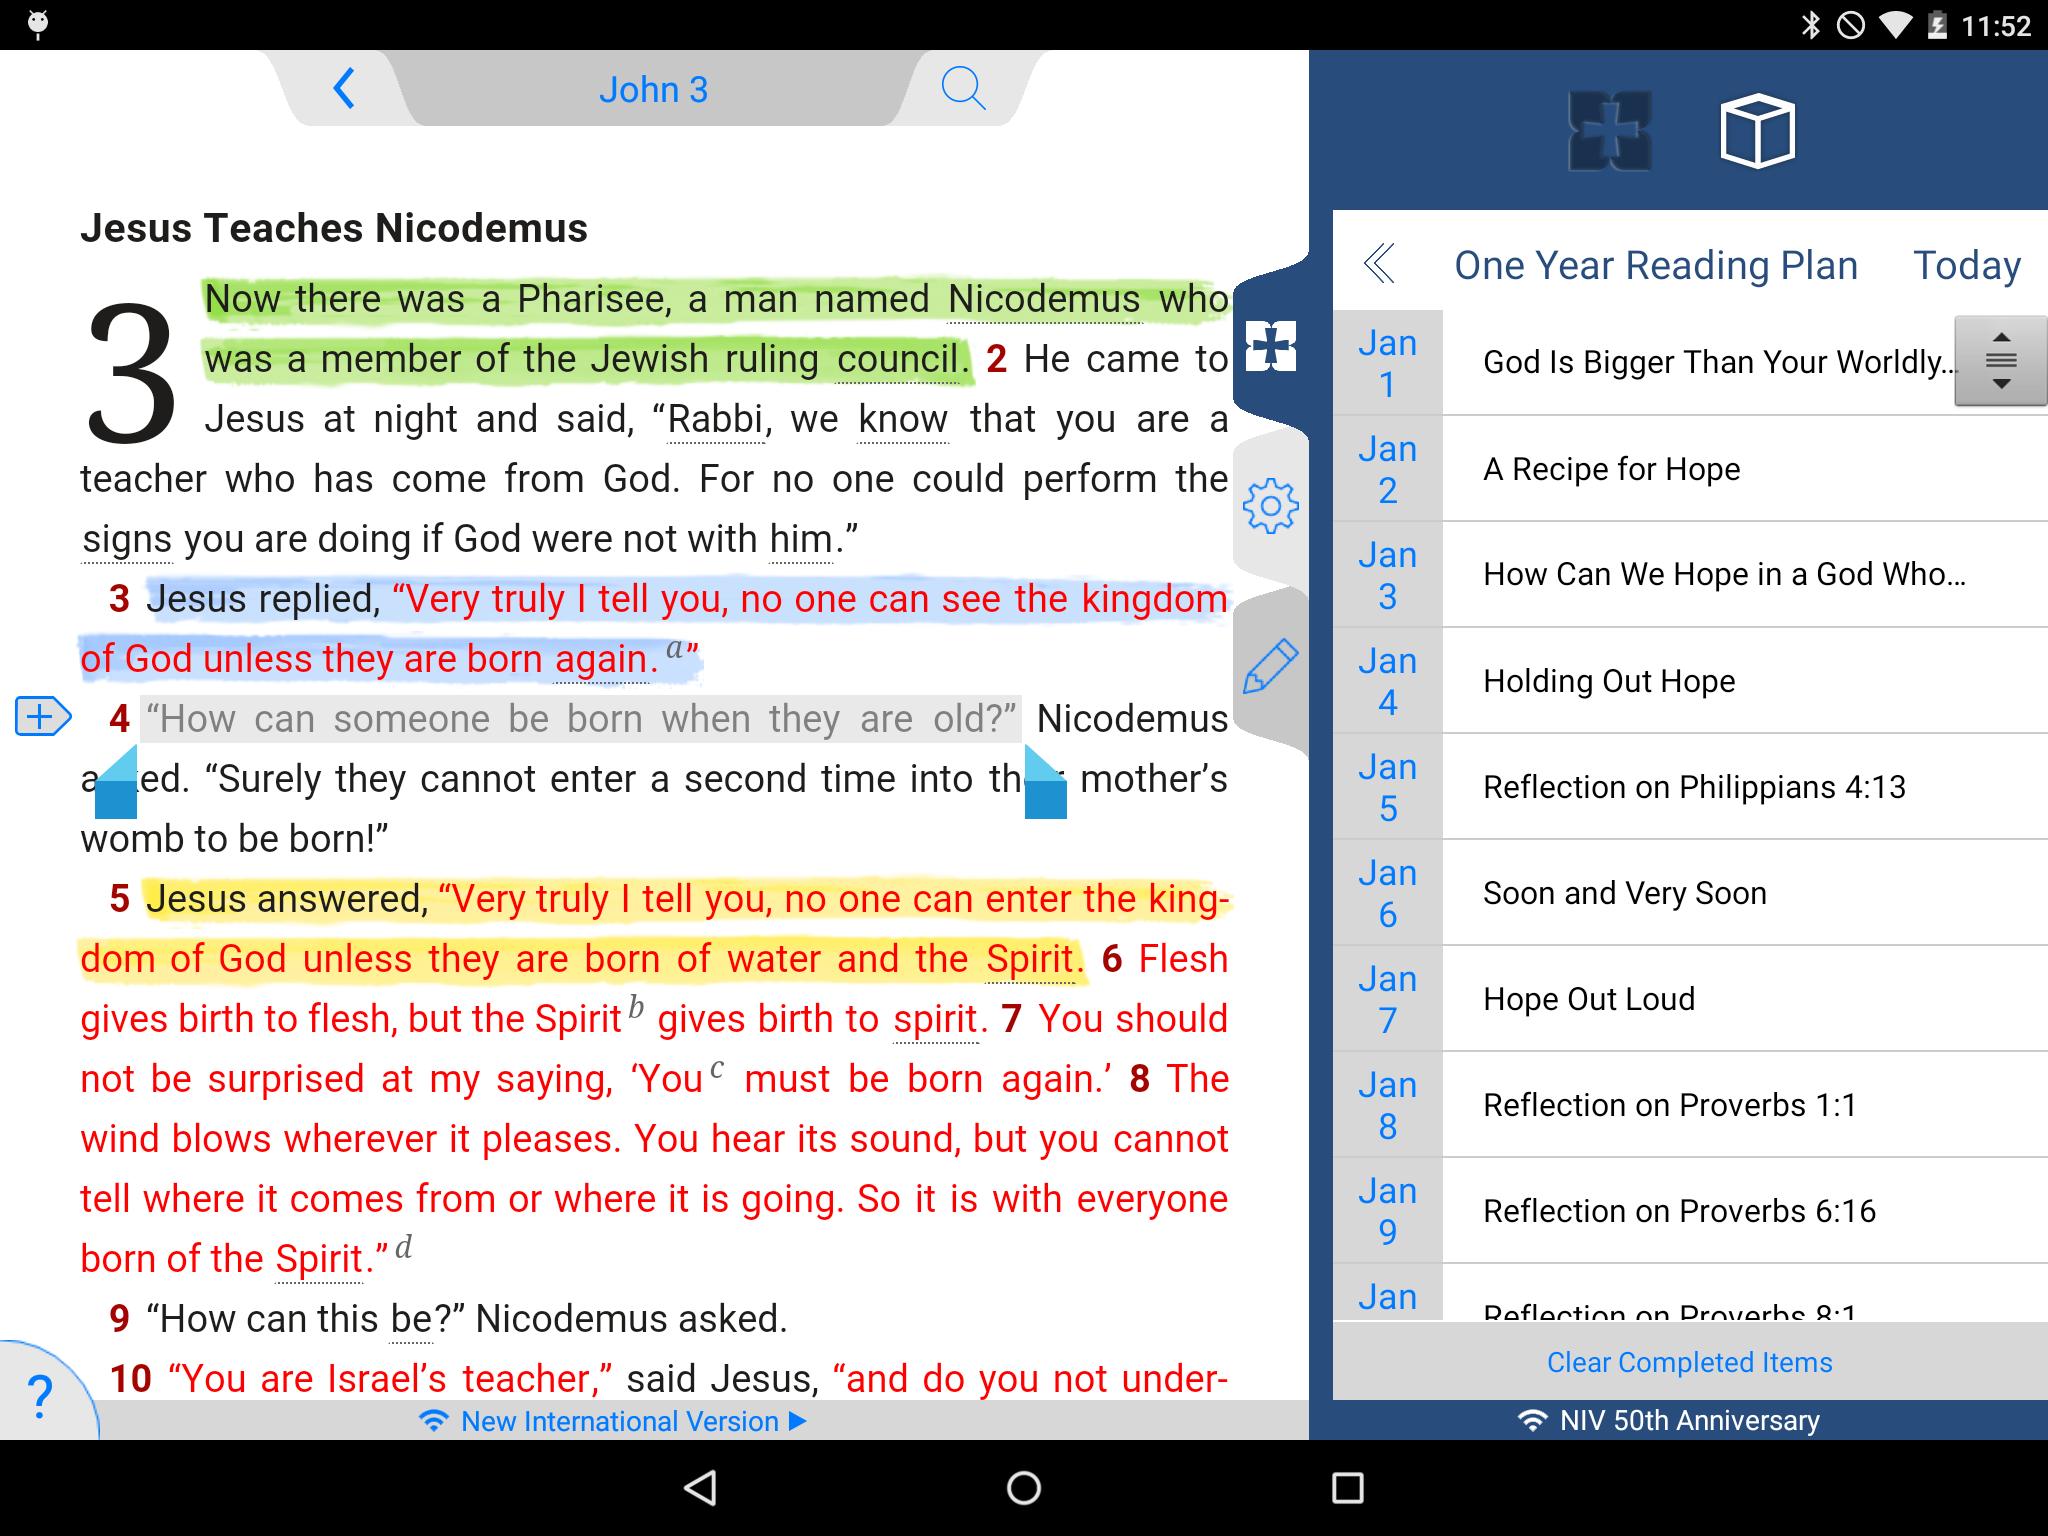This screenshot has width=2048, height=1536.
Task: Open the search magnifier icon
Action: pos(963,89)
